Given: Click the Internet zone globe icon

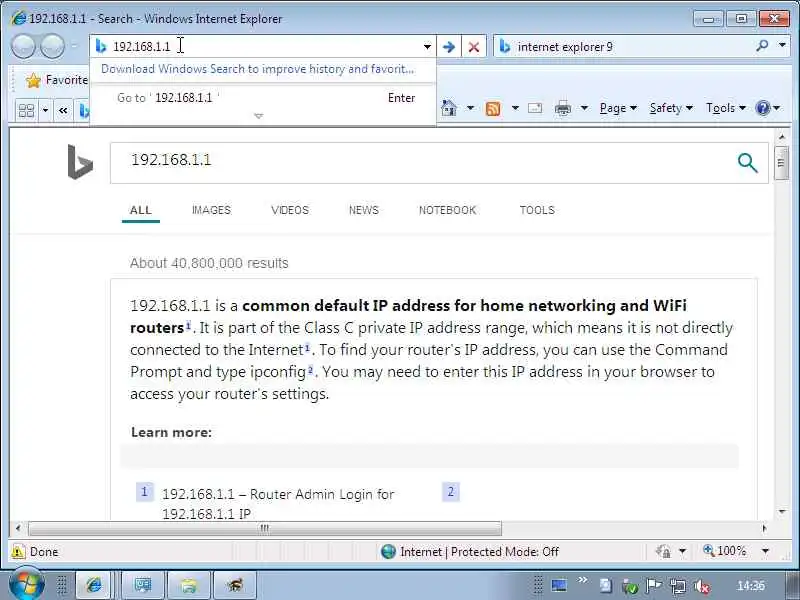Looking at the screenshot, I should click(388, 552).
